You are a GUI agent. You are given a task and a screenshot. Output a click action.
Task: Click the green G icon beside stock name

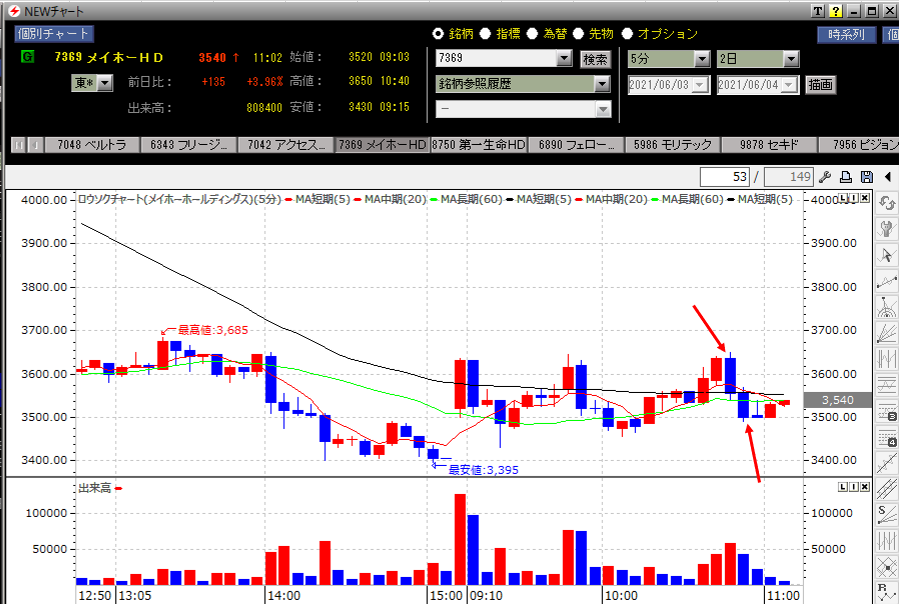[27, 56]
